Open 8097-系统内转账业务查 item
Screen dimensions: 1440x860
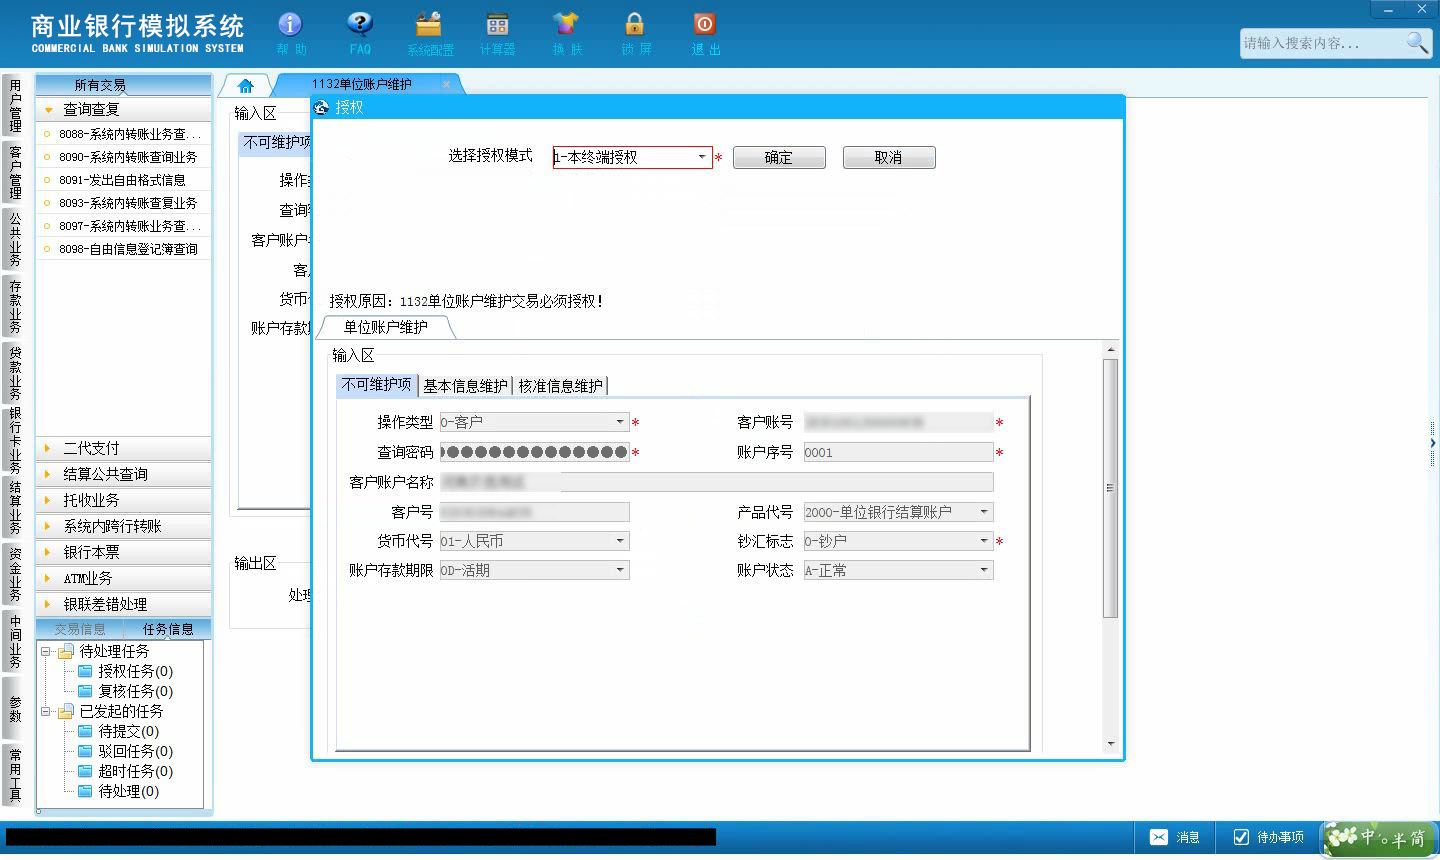[x=129, y=226]
